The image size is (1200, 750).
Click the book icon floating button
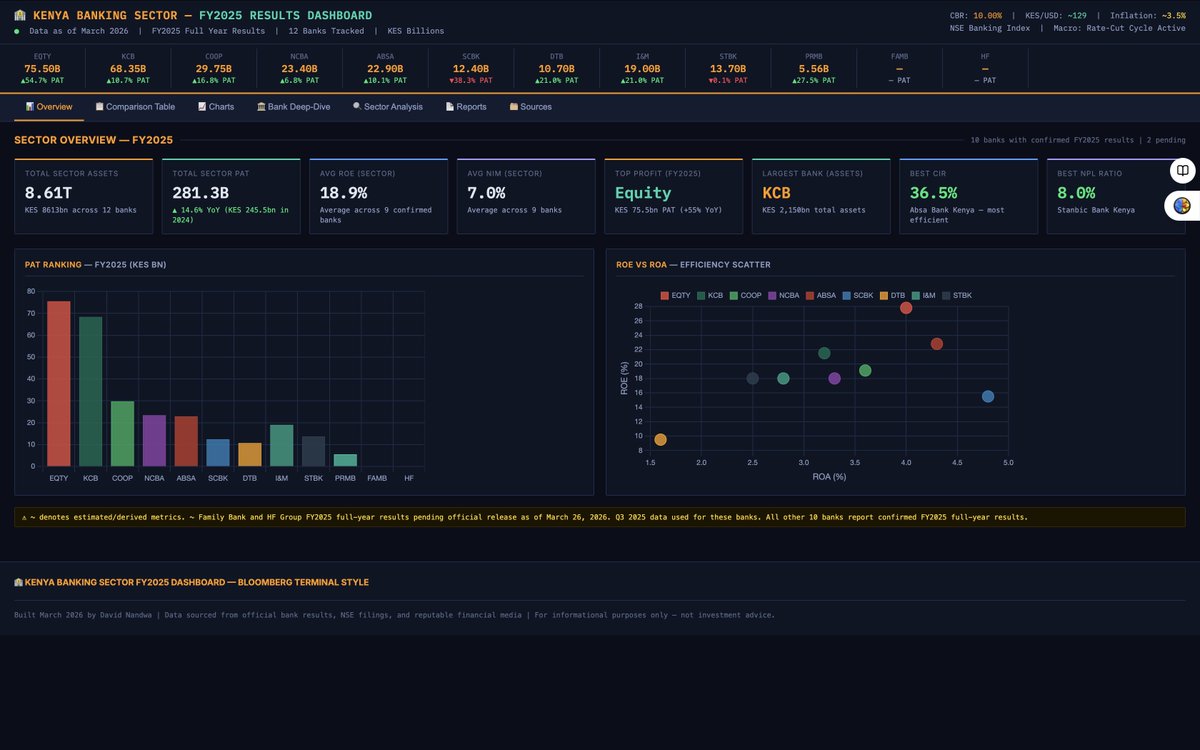coord(1183,171)
